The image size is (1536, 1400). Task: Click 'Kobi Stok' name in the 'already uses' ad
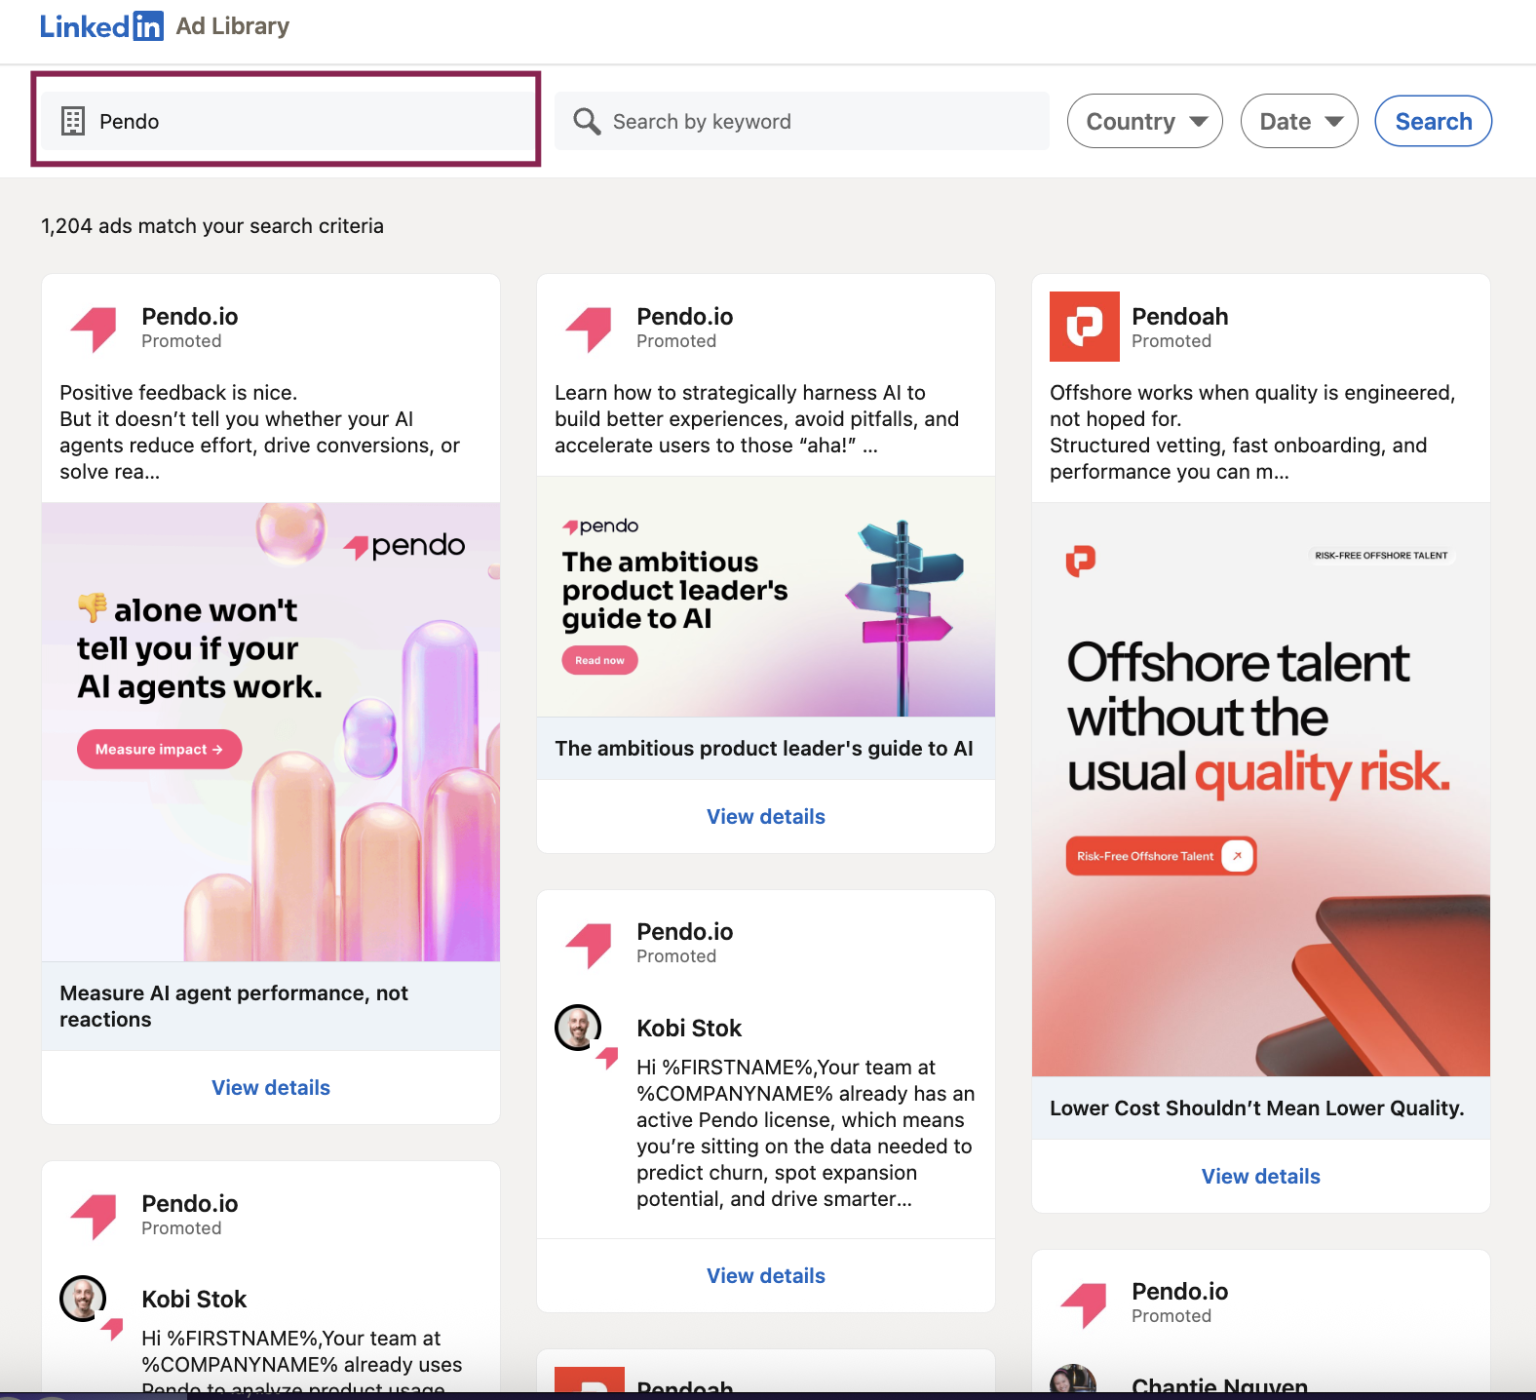(x=194, y=1299)
